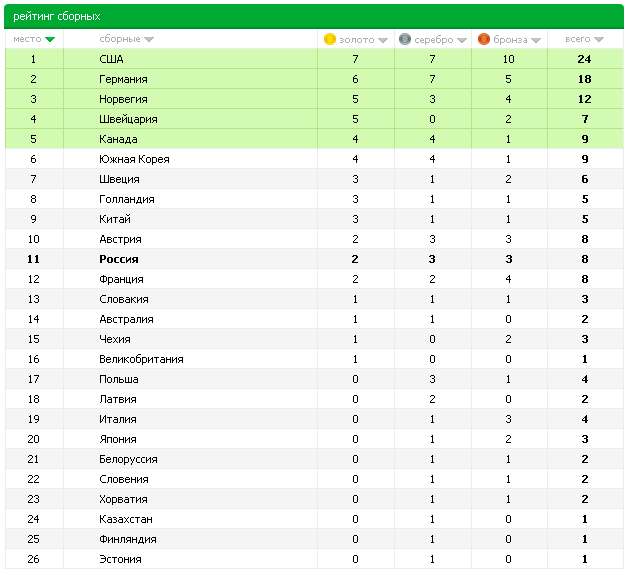This screenshot has width=630, height=575.
Task: Click the Норвегия team name
Action: click(123, 99)
